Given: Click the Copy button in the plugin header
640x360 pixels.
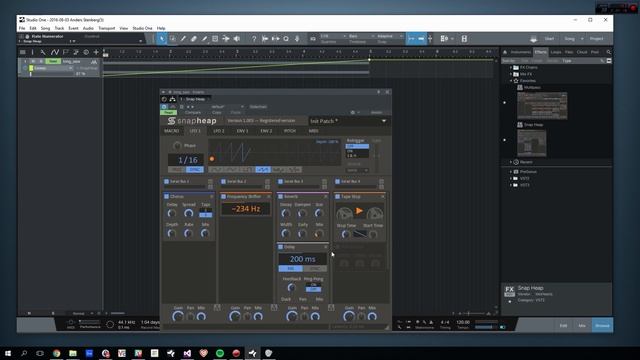Looking at the screenshot, I should [217, 112].
